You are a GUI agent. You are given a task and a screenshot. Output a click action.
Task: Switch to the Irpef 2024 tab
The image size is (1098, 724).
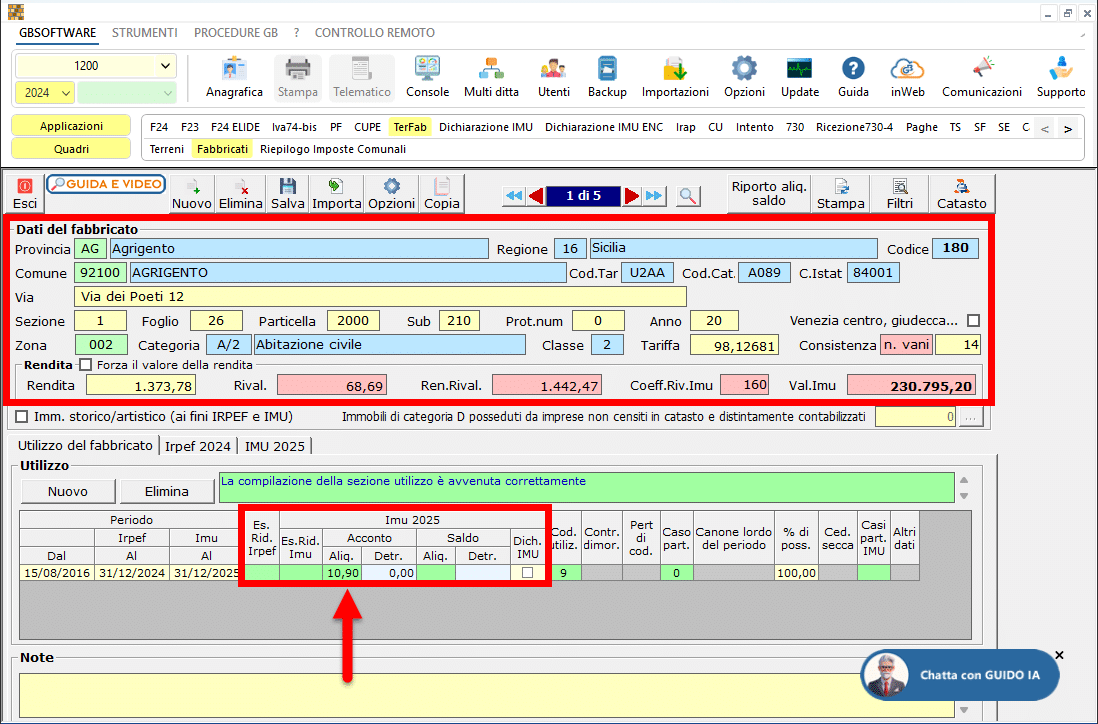(x=197, y=446)
